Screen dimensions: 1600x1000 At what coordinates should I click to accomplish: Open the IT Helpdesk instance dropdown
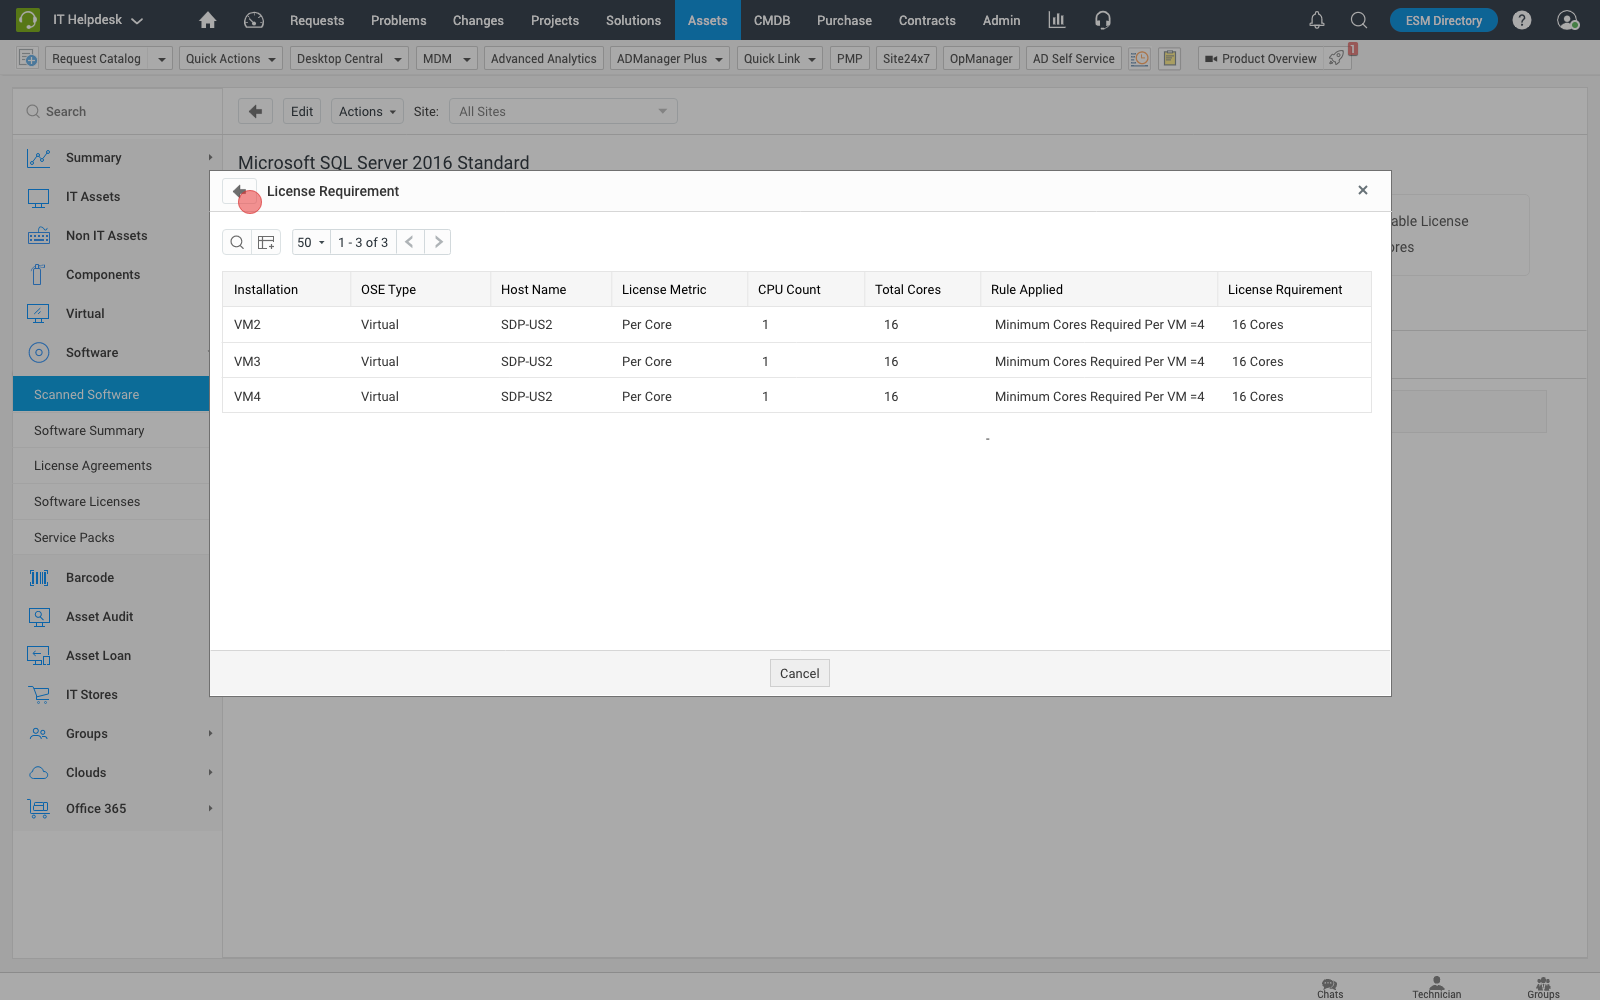click(x=97, y=20)
